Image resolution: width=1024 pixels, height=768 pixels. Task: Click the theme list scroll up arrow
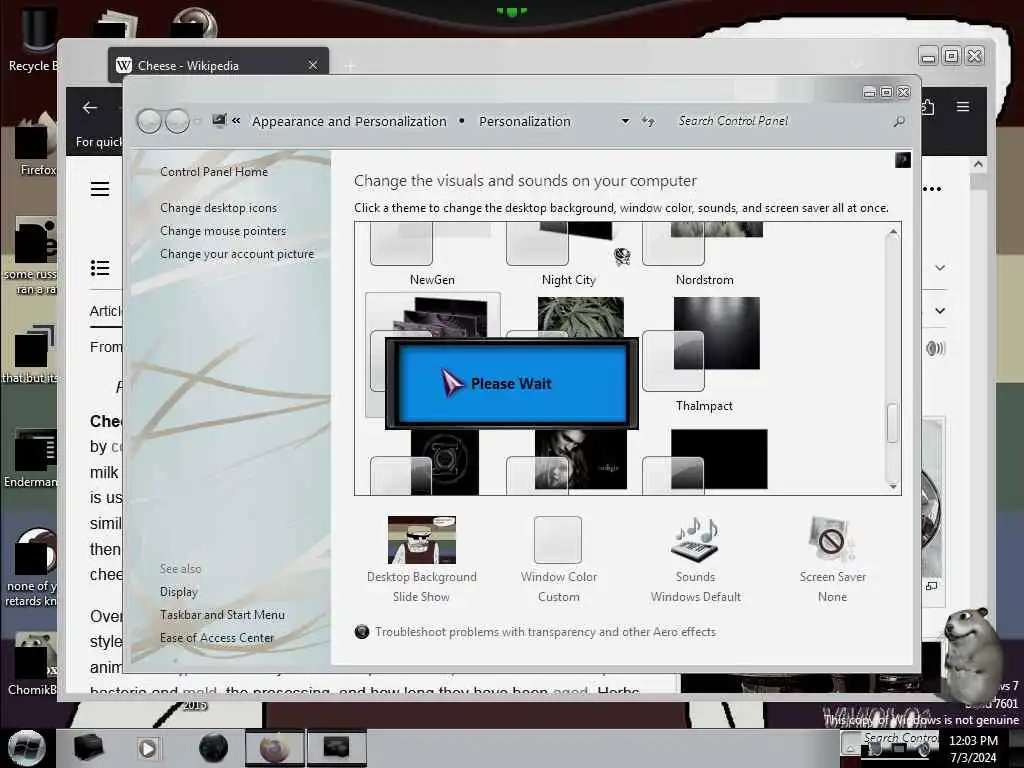[893, 232]
